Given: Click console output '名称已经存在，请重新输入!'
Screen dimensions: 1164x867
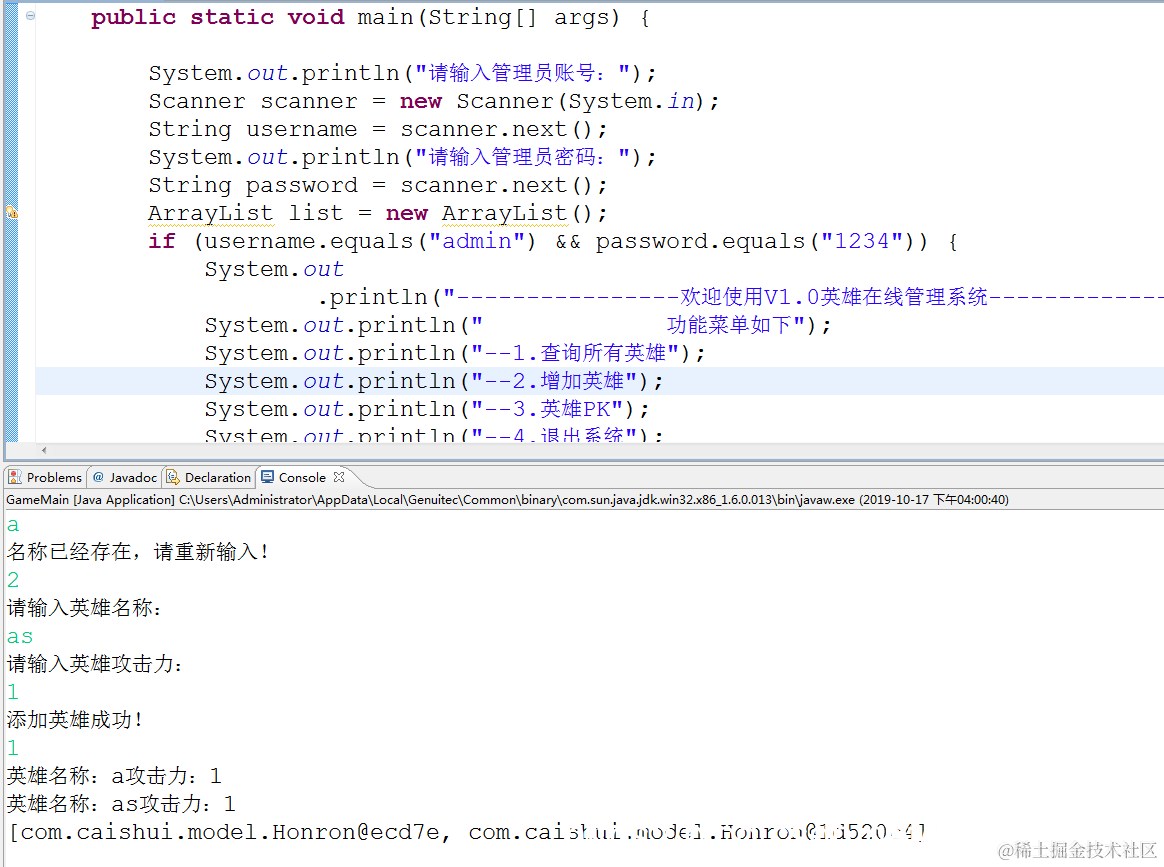Looking at the screenshot, I should coord(138,552).
